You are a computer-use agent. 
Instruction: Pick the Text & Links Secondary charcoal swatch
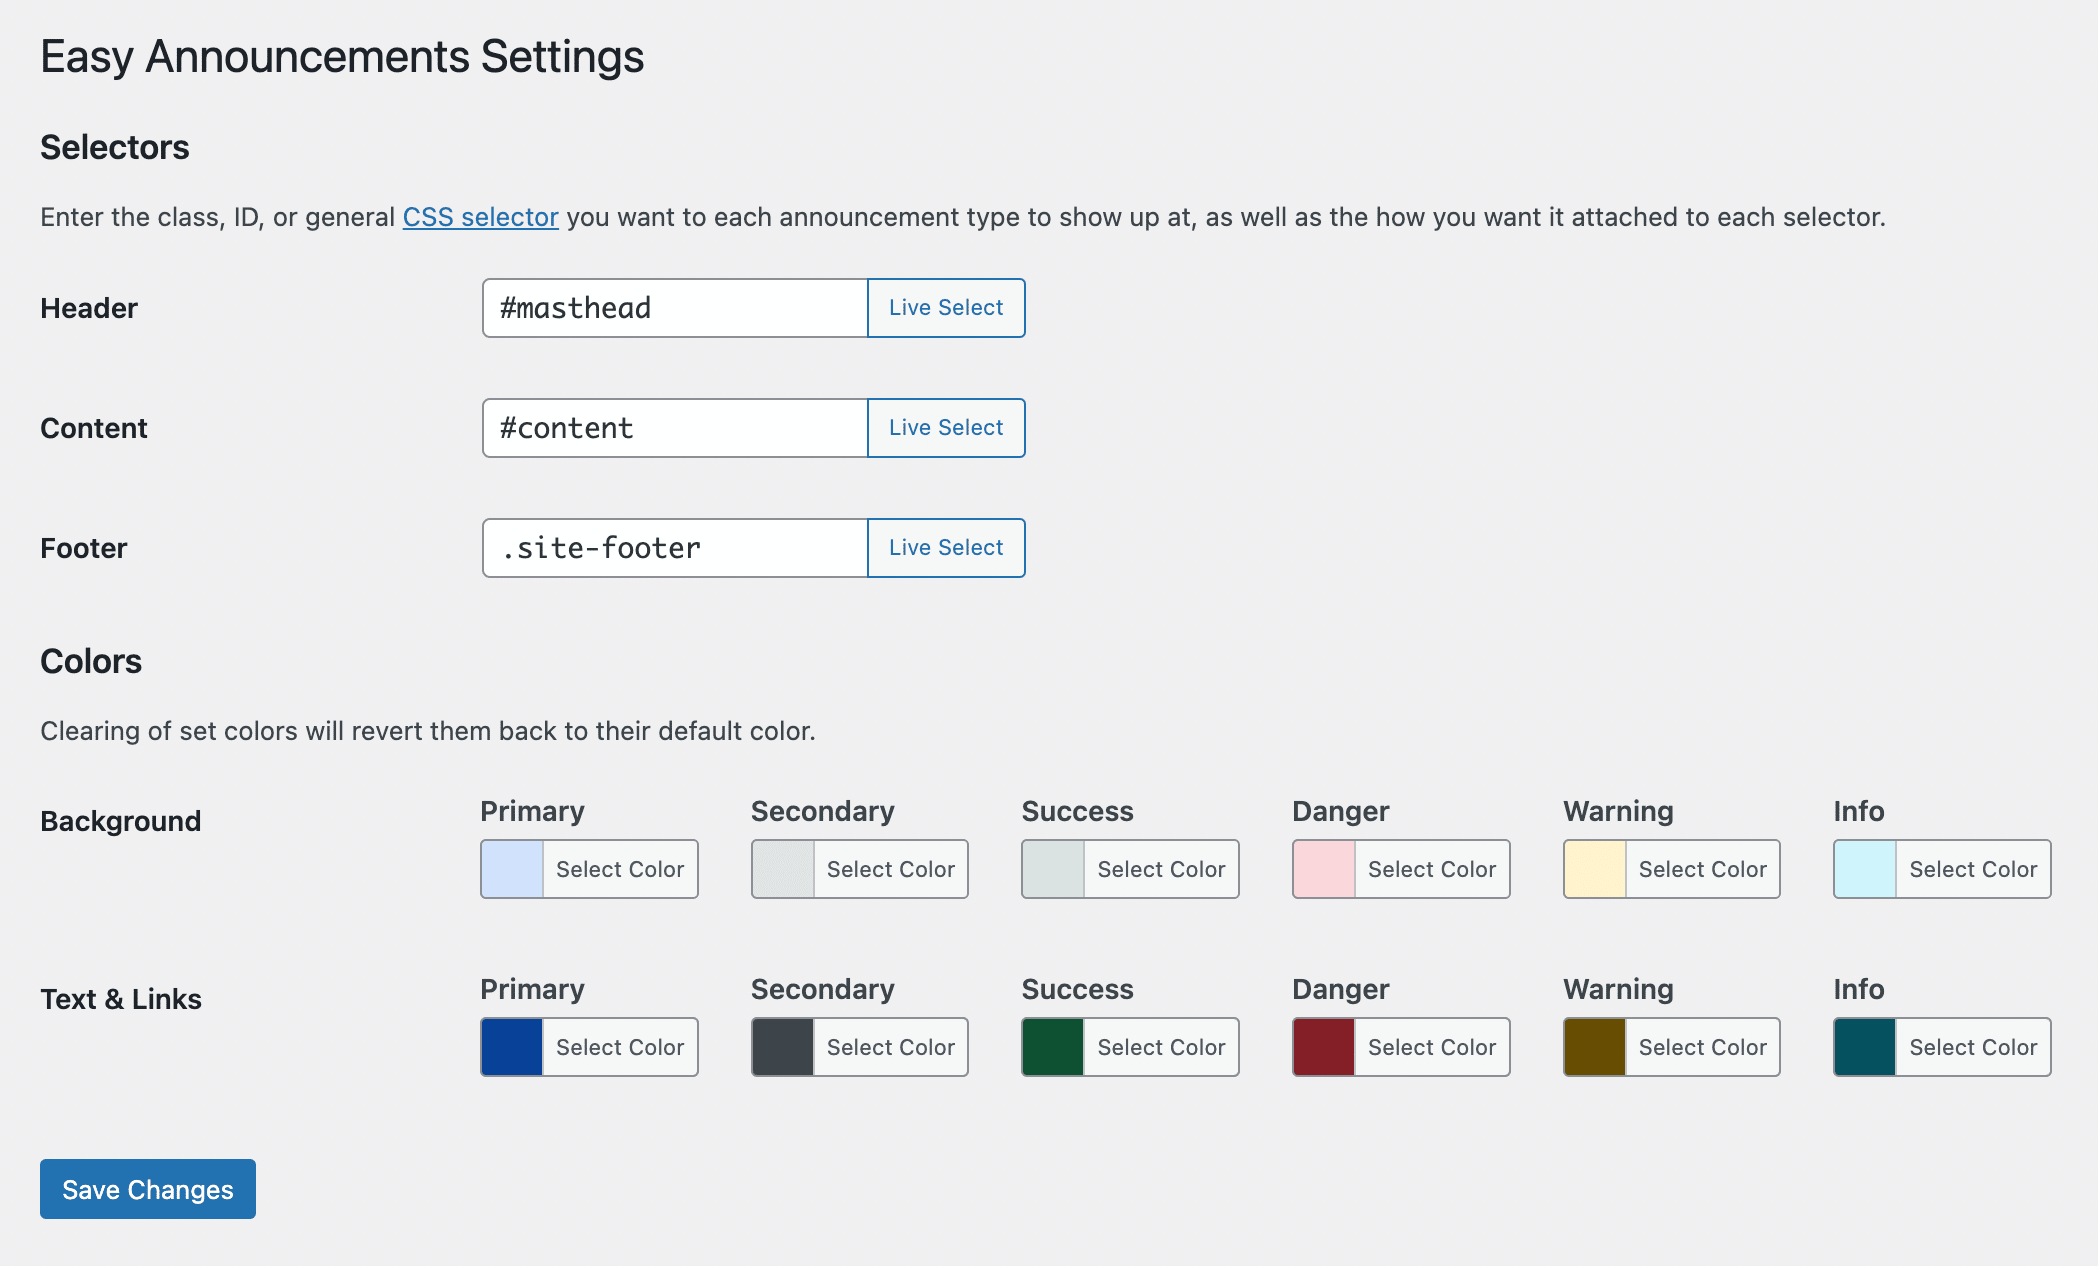click(783, 1047)
